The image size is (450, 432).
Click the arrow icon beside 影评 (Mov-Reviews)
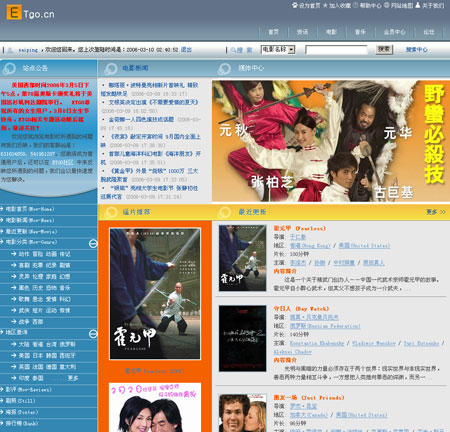coord(2,389)
